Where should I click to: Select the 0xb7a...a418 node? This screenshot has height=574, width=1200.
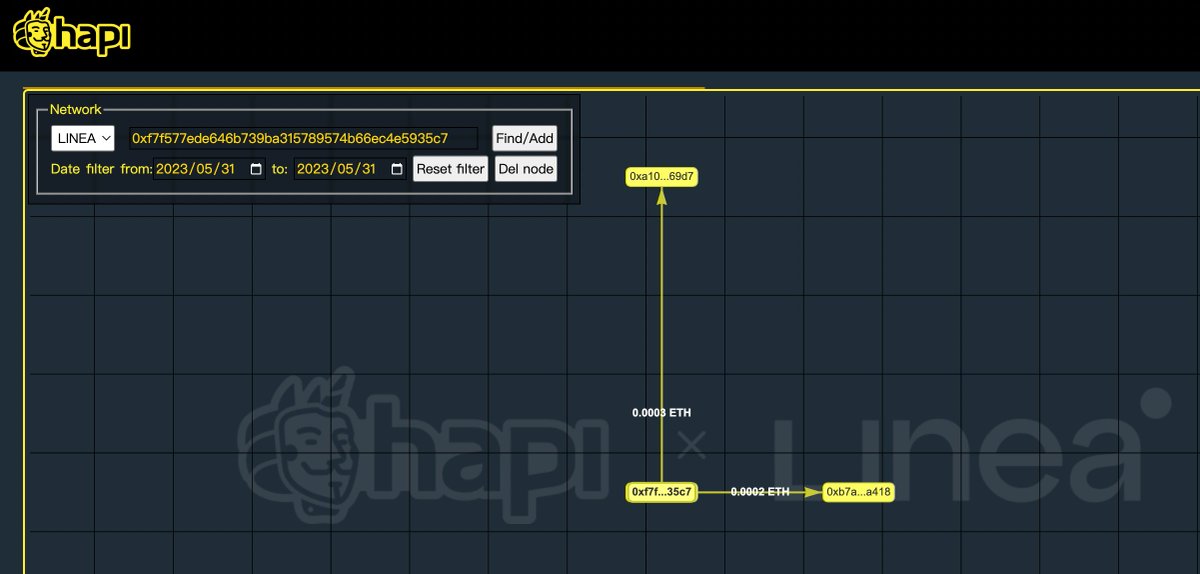click(858, 492)
